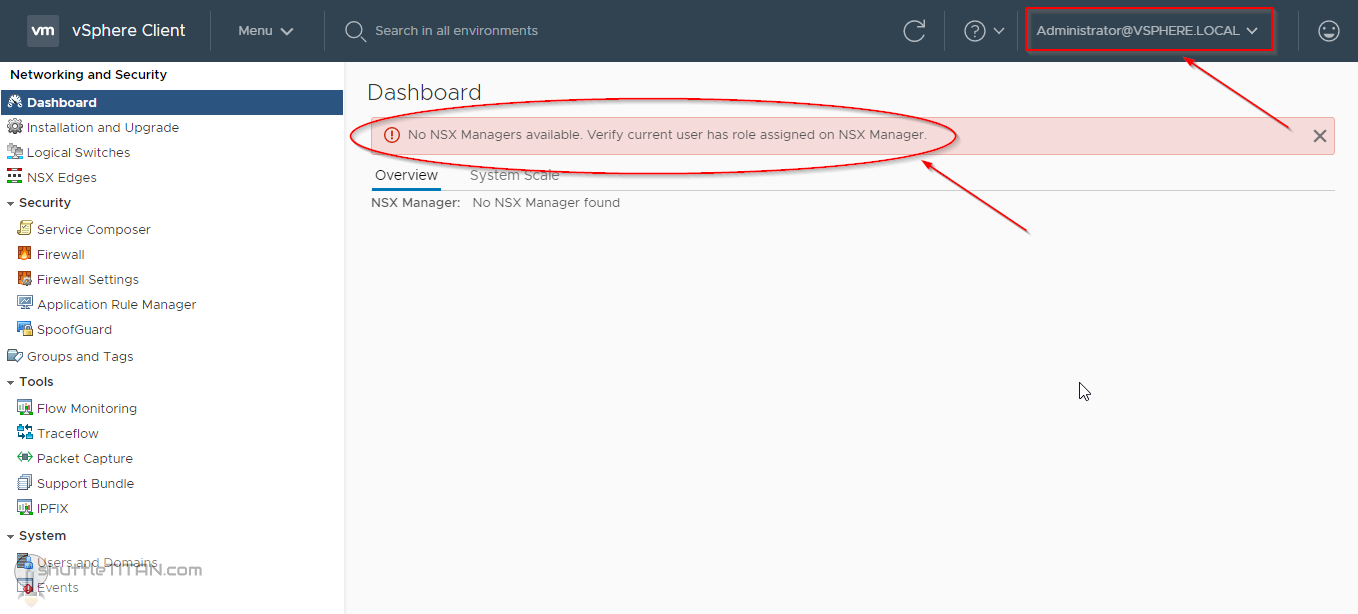This screenshot has height=614, width=1358.
Task: Click the NSX Edges icon
Action: tap(15, 177)
